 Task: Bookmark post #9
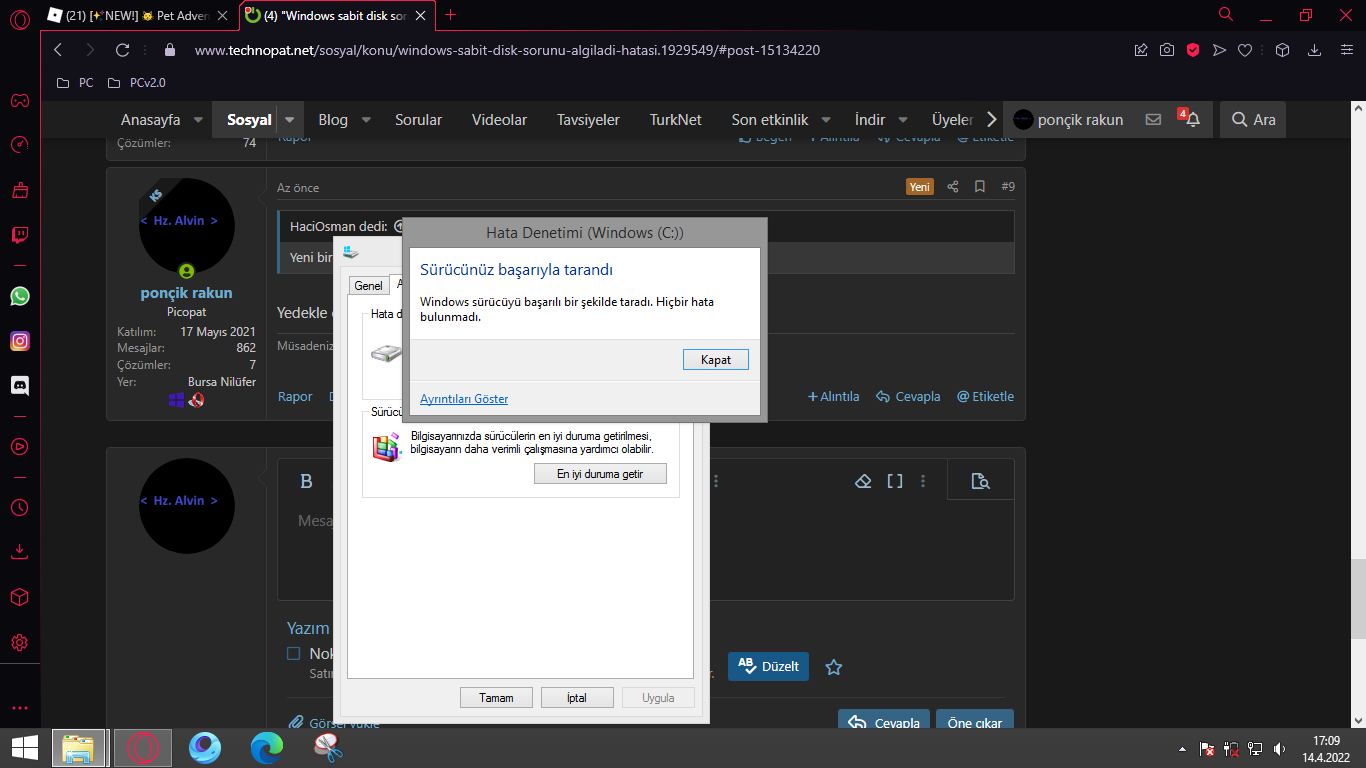tap(980, 187)
